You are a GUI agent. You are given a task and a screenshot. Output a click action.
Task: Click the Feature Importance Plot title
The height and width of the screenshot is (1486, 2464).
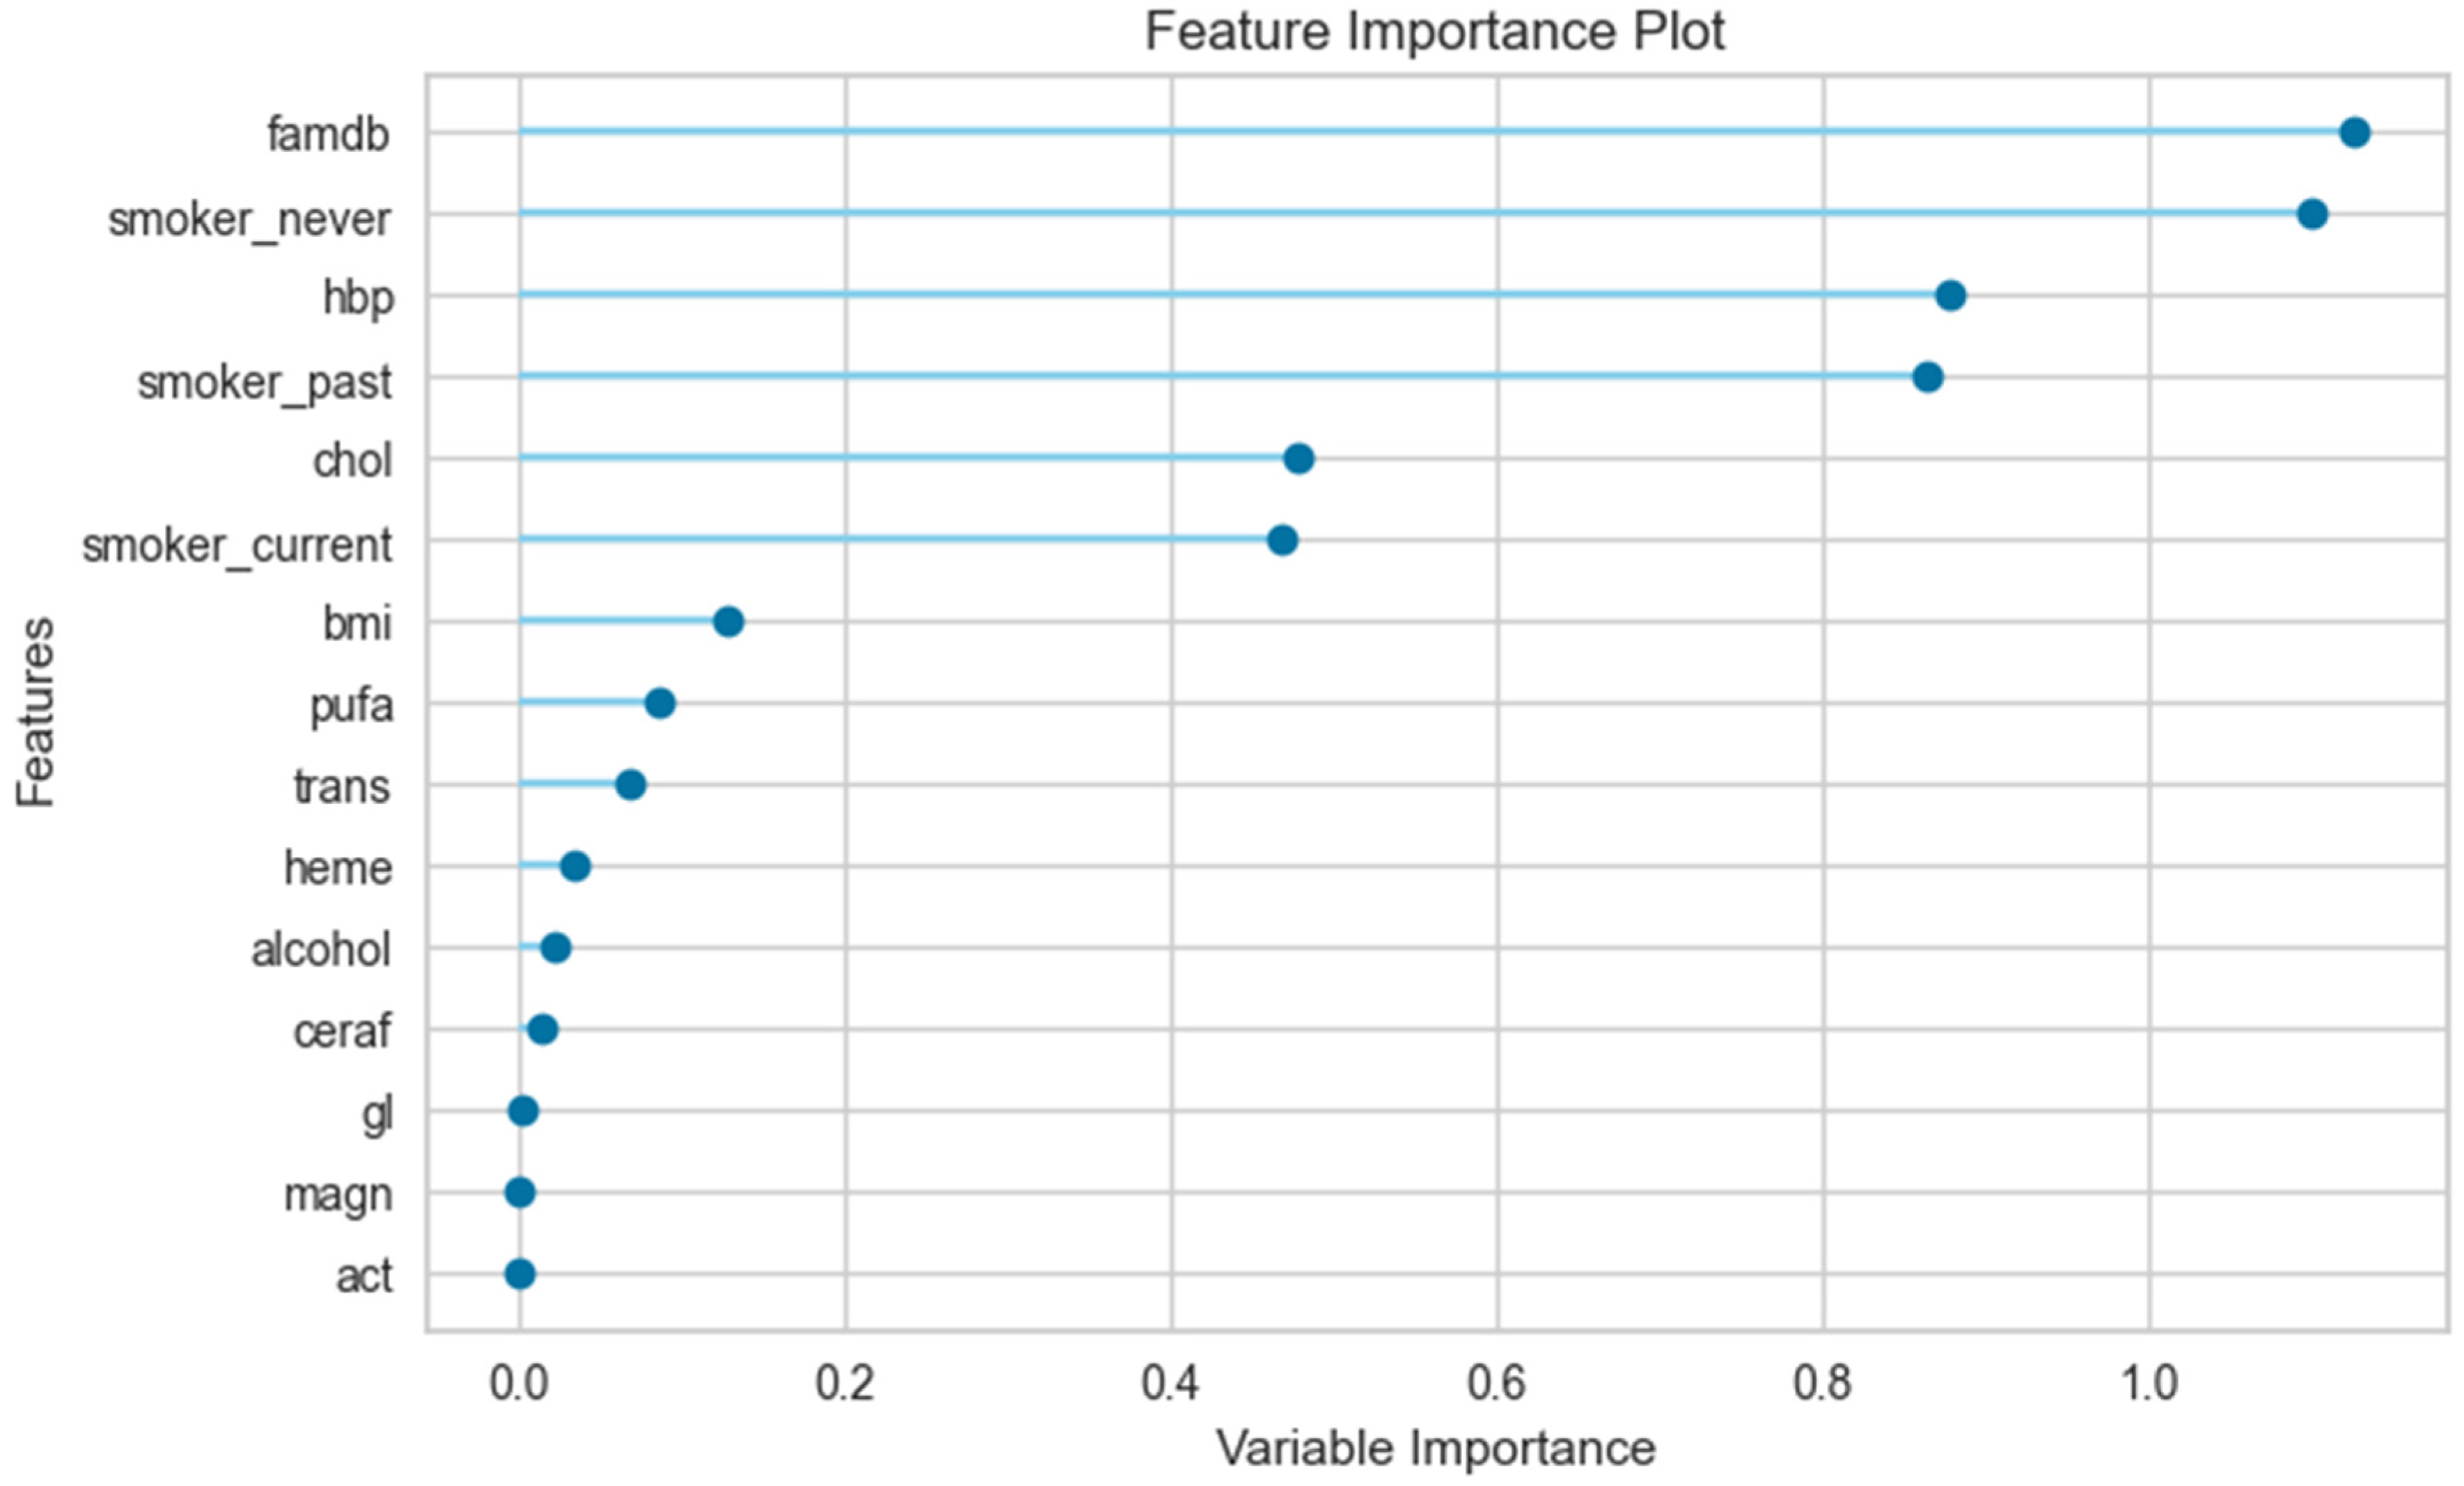(1434, 32)
